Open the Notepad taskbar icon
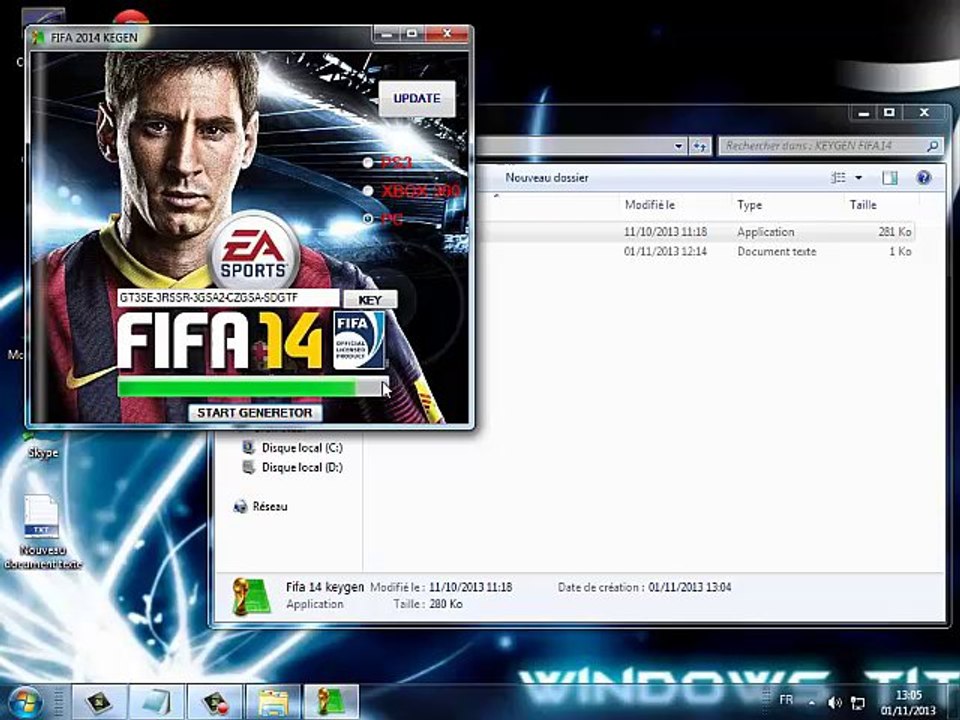The width and height of the screenshot is (960, 720). [157, 702]
